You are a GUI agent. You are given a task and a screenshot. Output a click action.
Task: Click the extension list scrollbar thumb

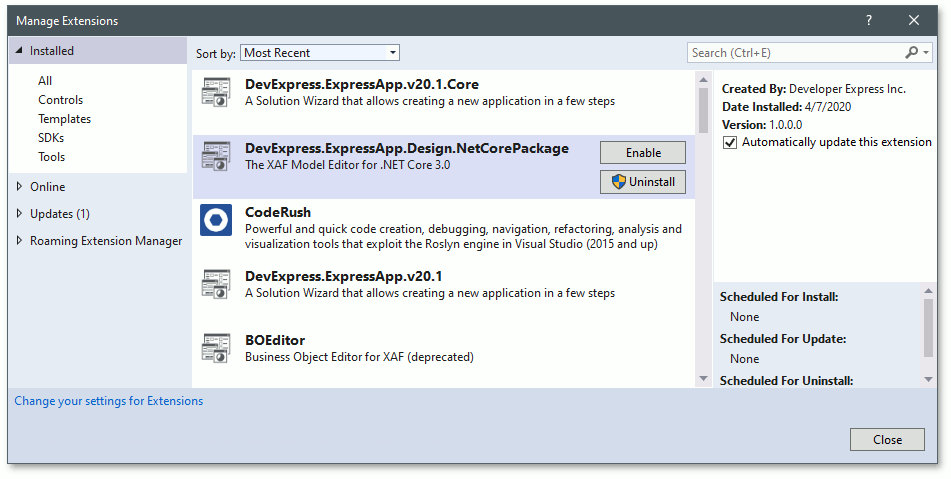(x=704, y=110)
